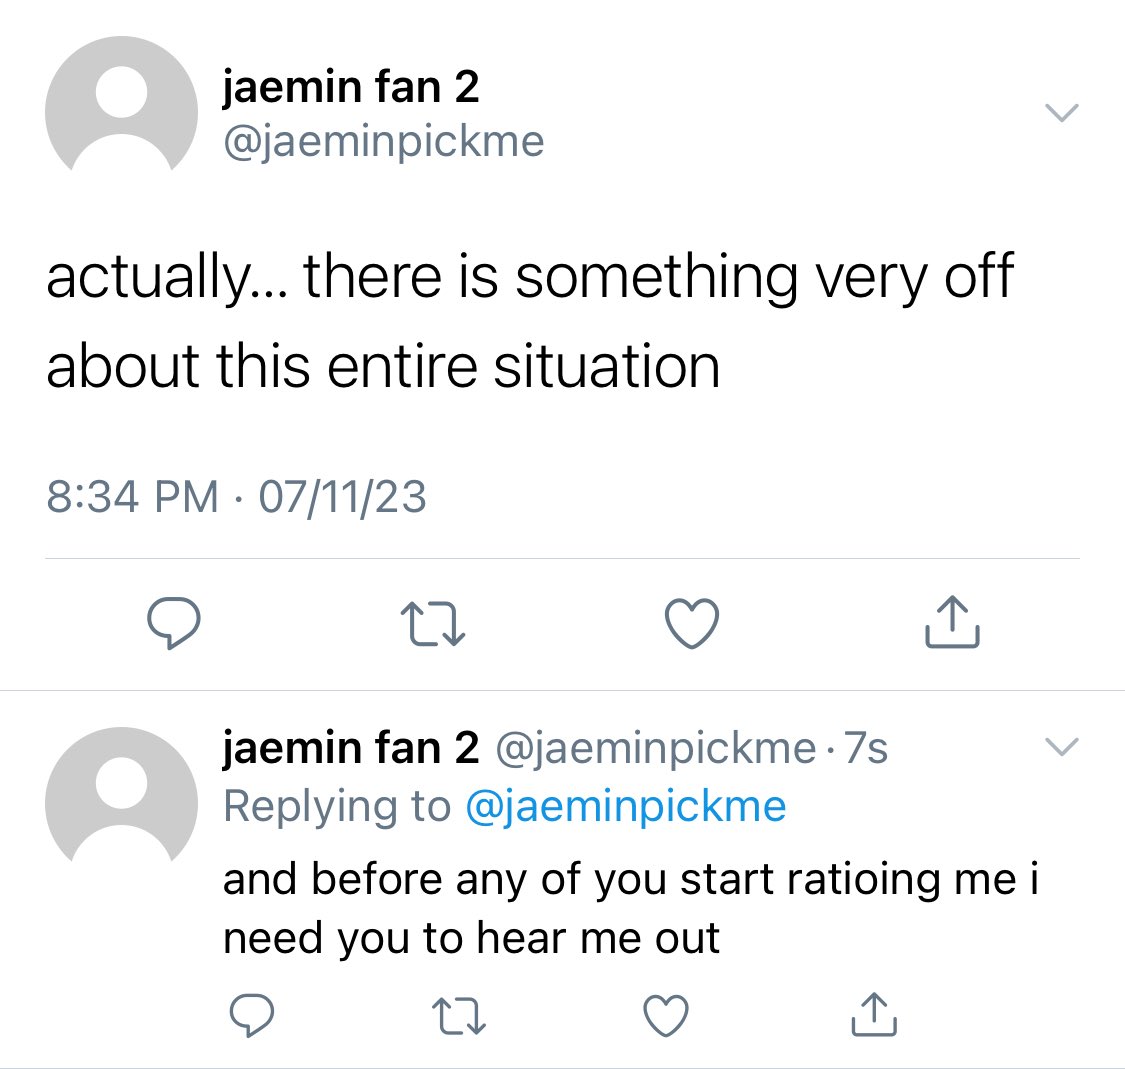Retweet the 'hear me out' reply tweet
The height and width of the screenshot is (1069, 1125).
[x=459, y=1015]
